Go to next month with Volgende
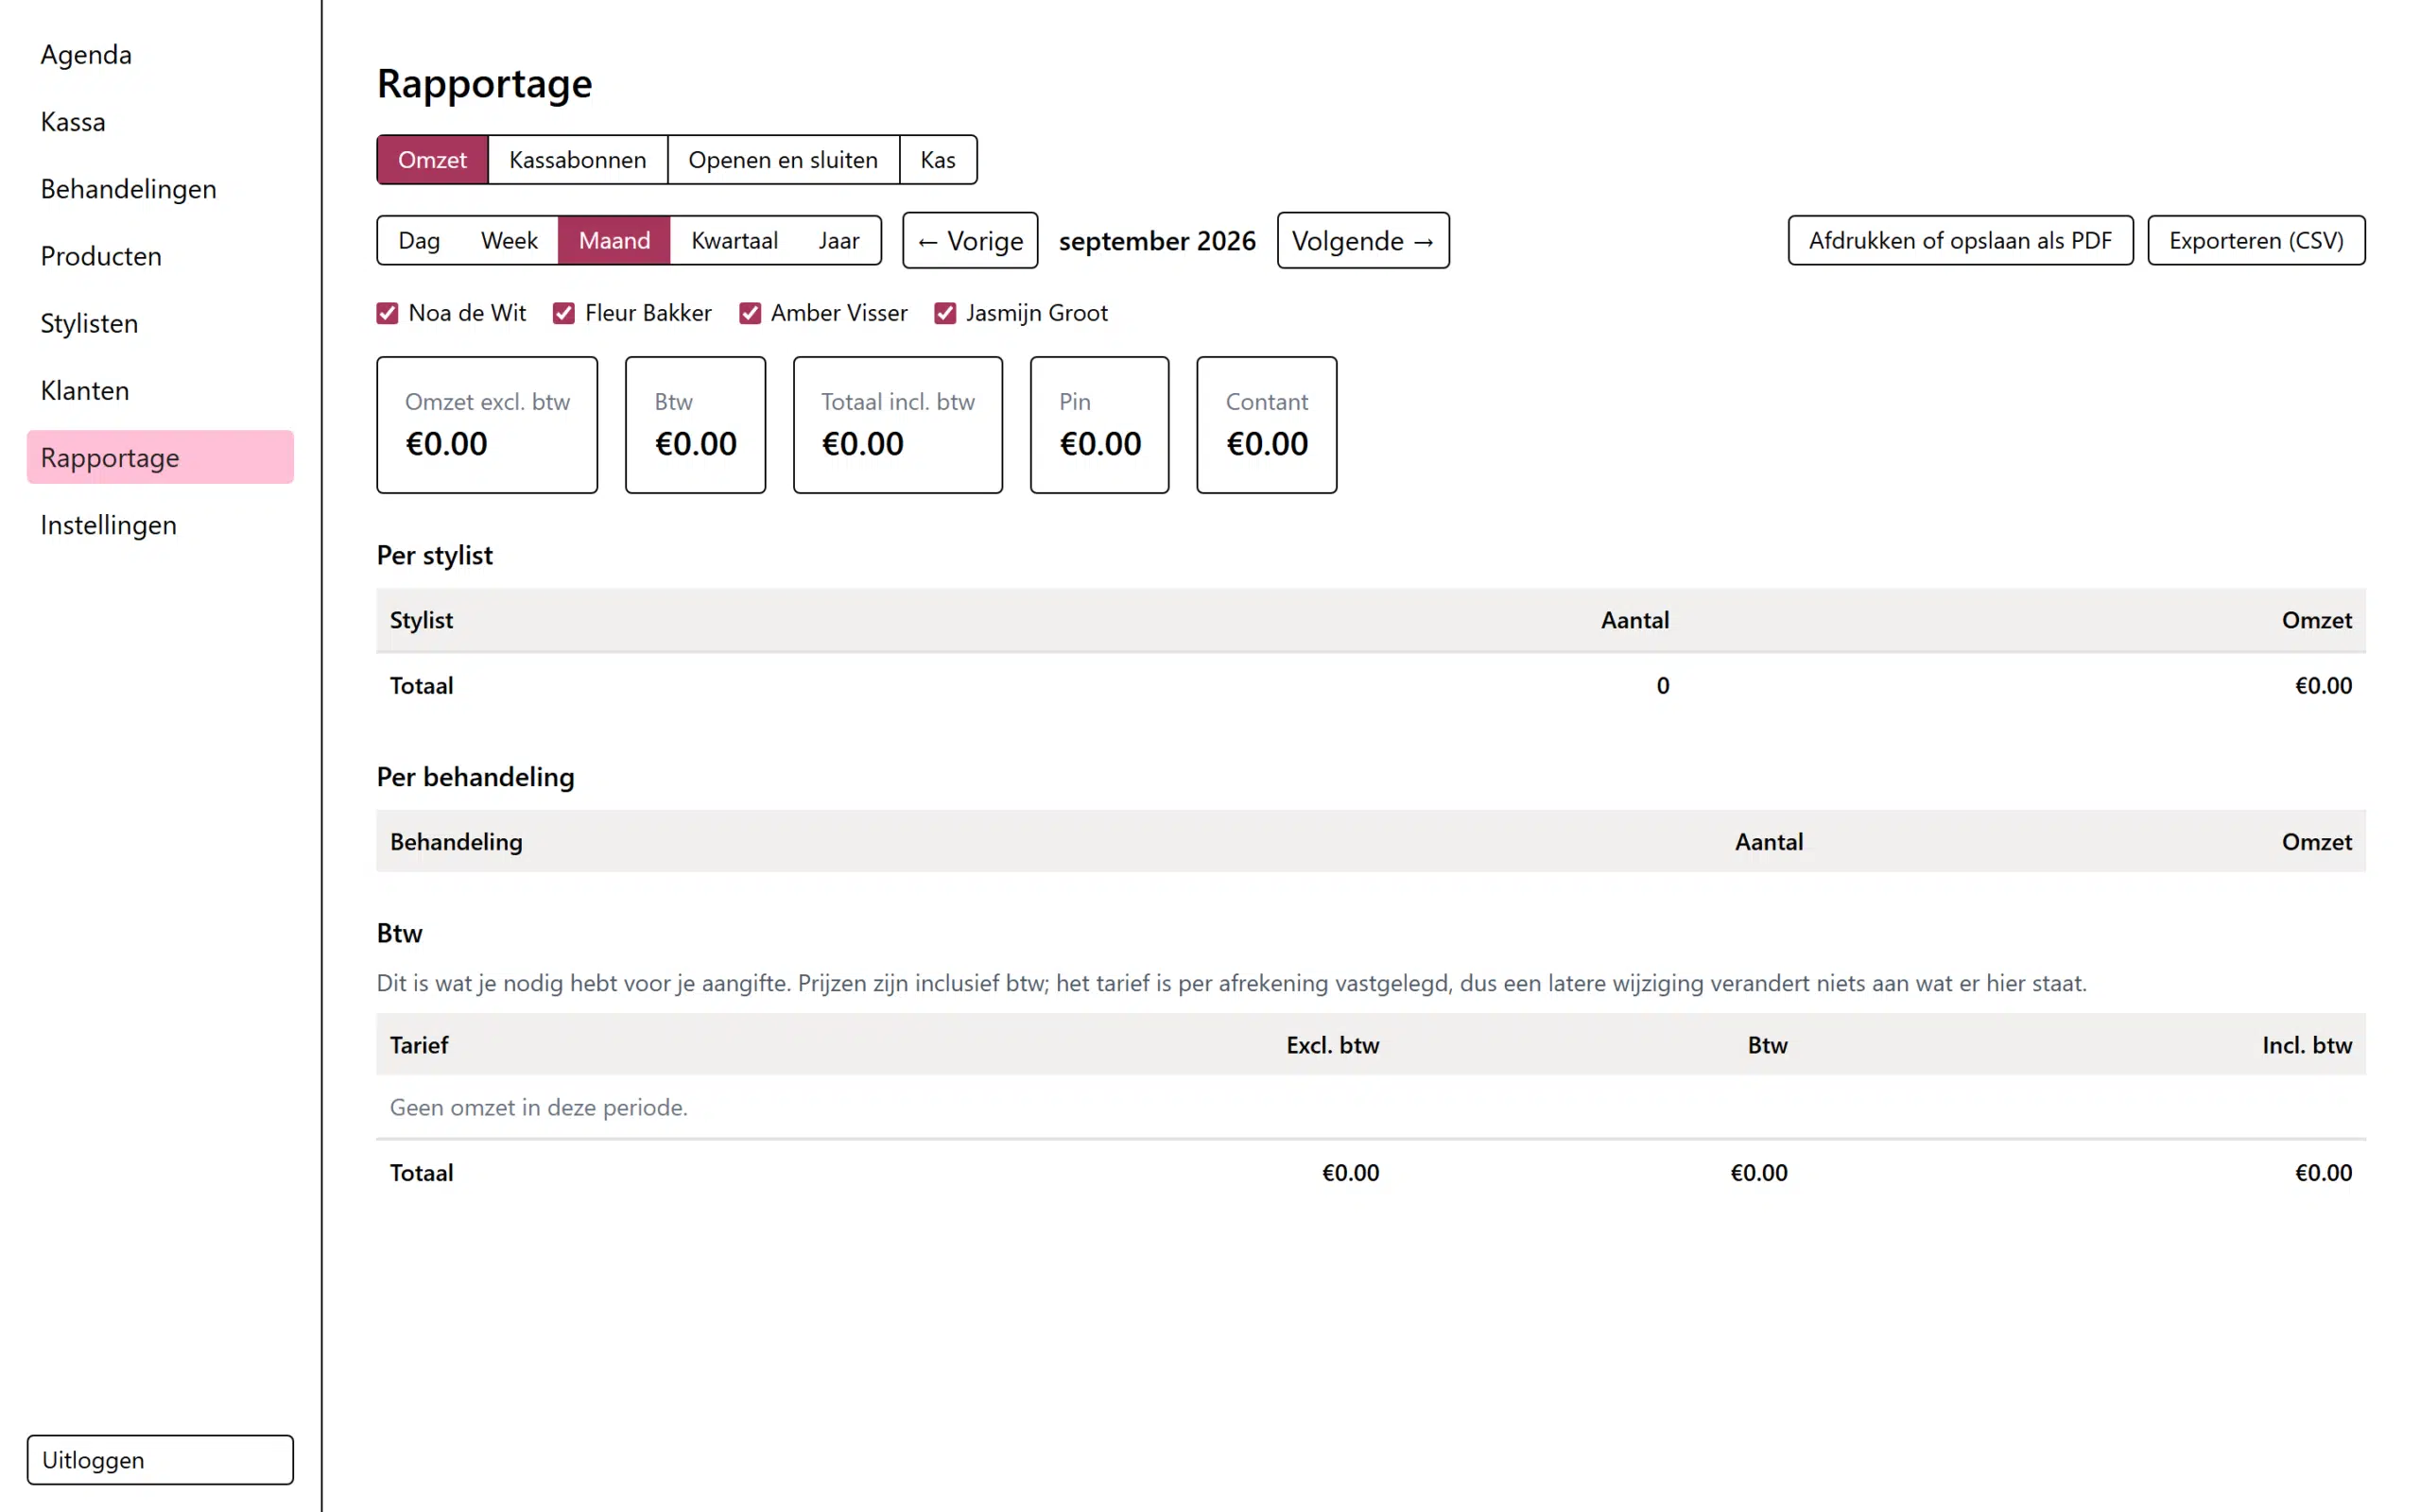The image size is (2420, 1512). (x=1363, y=240)
